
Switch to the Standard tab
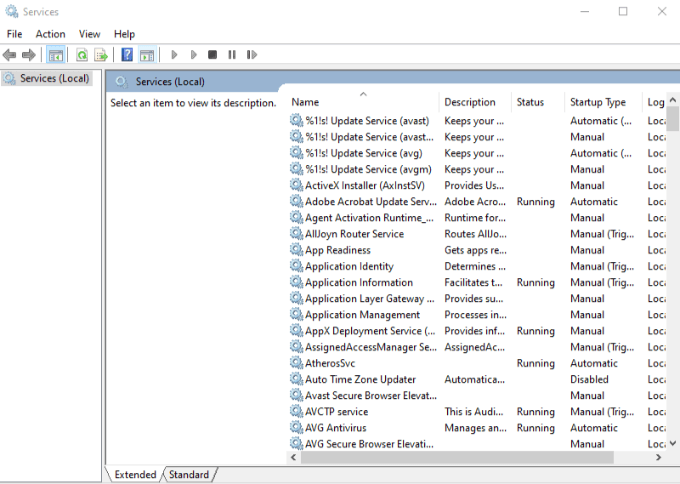click(189, 474)
